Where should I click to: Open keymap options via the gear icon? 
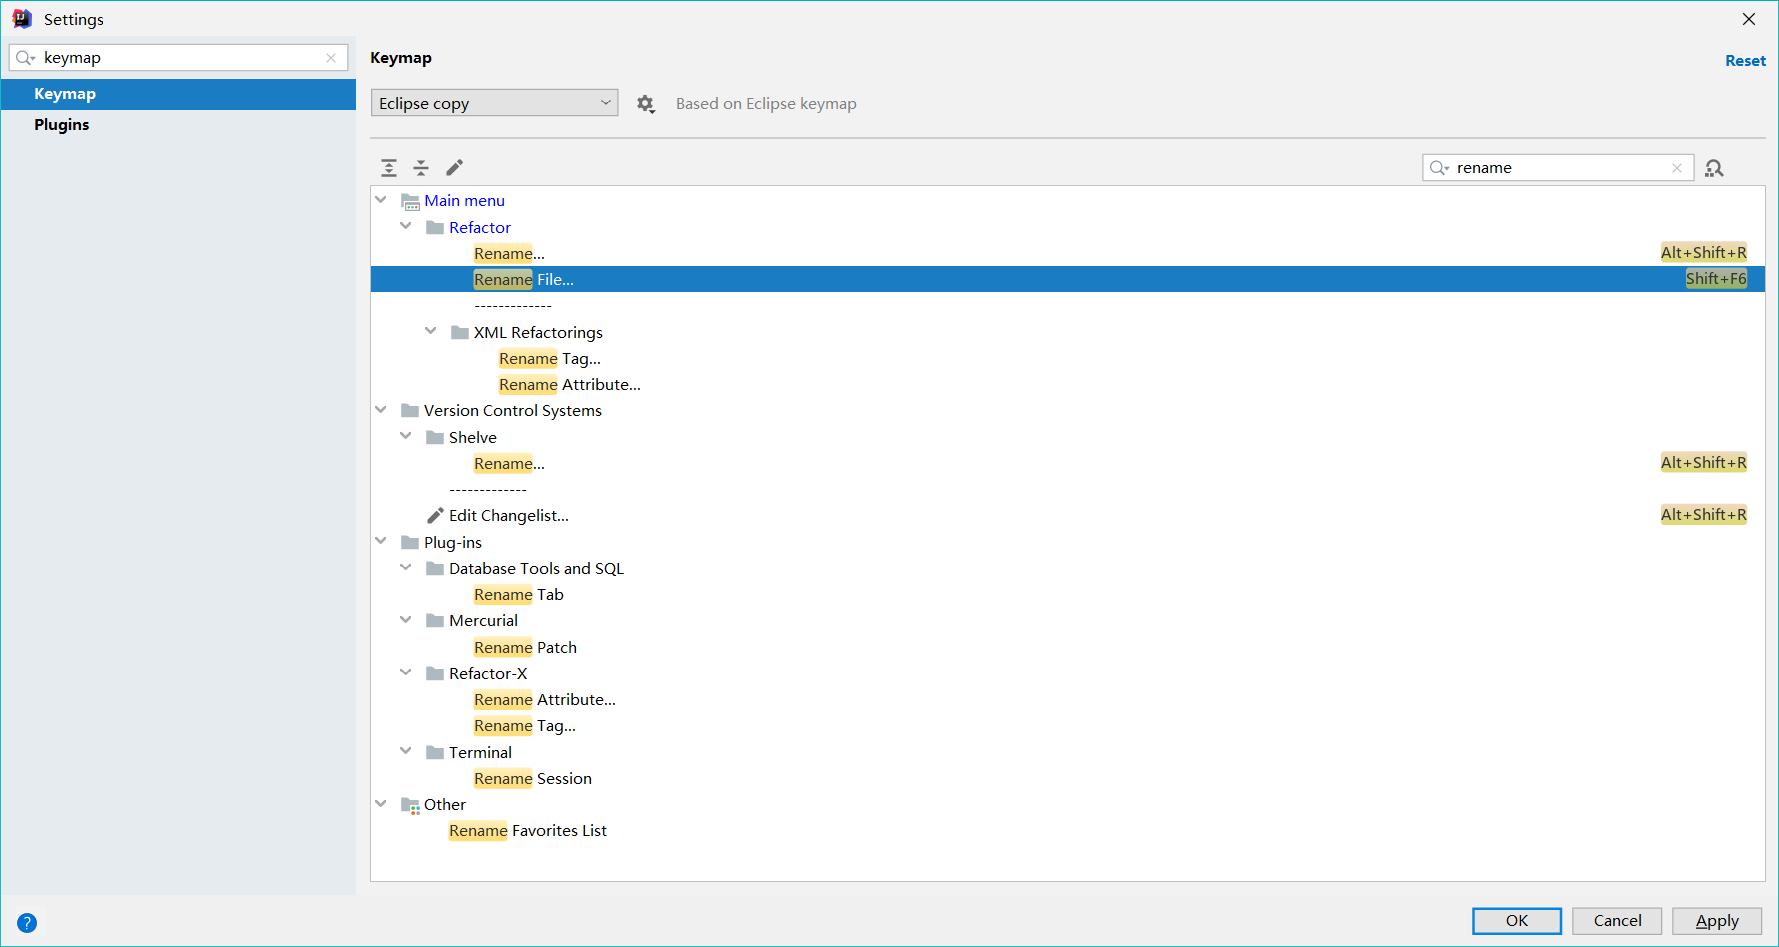646,103
